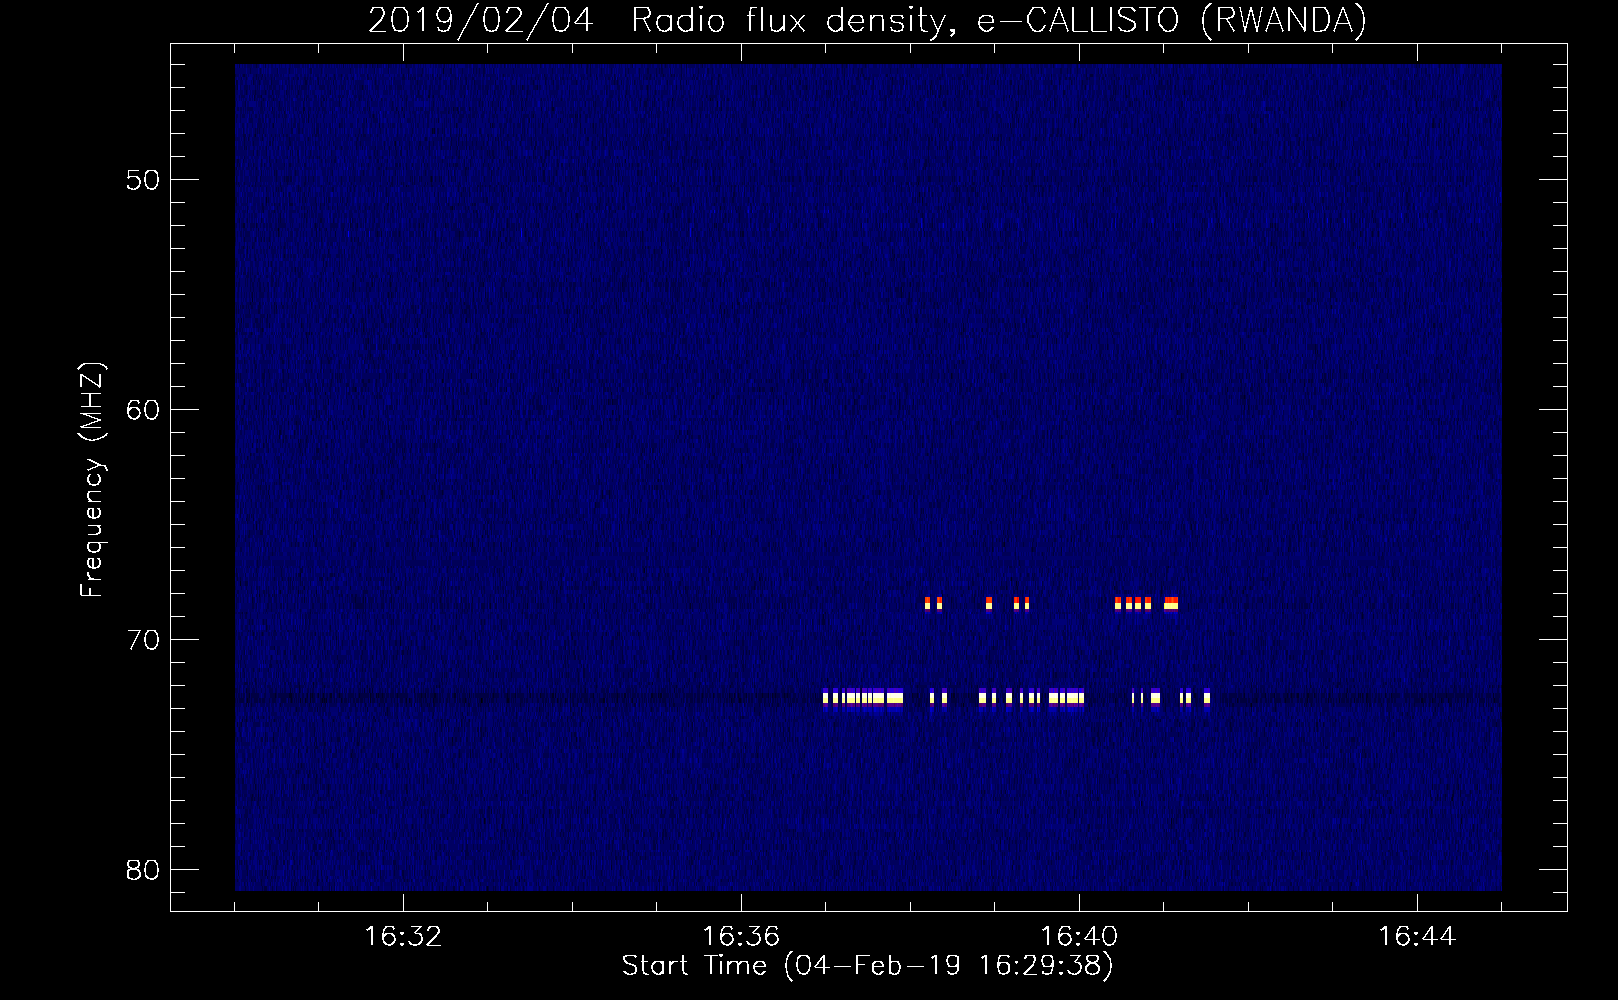Image resolution: width=1618 pixels, height=1000 pixels.
Task: Click the time tick label '16:40'
Action: point(1079,937)
